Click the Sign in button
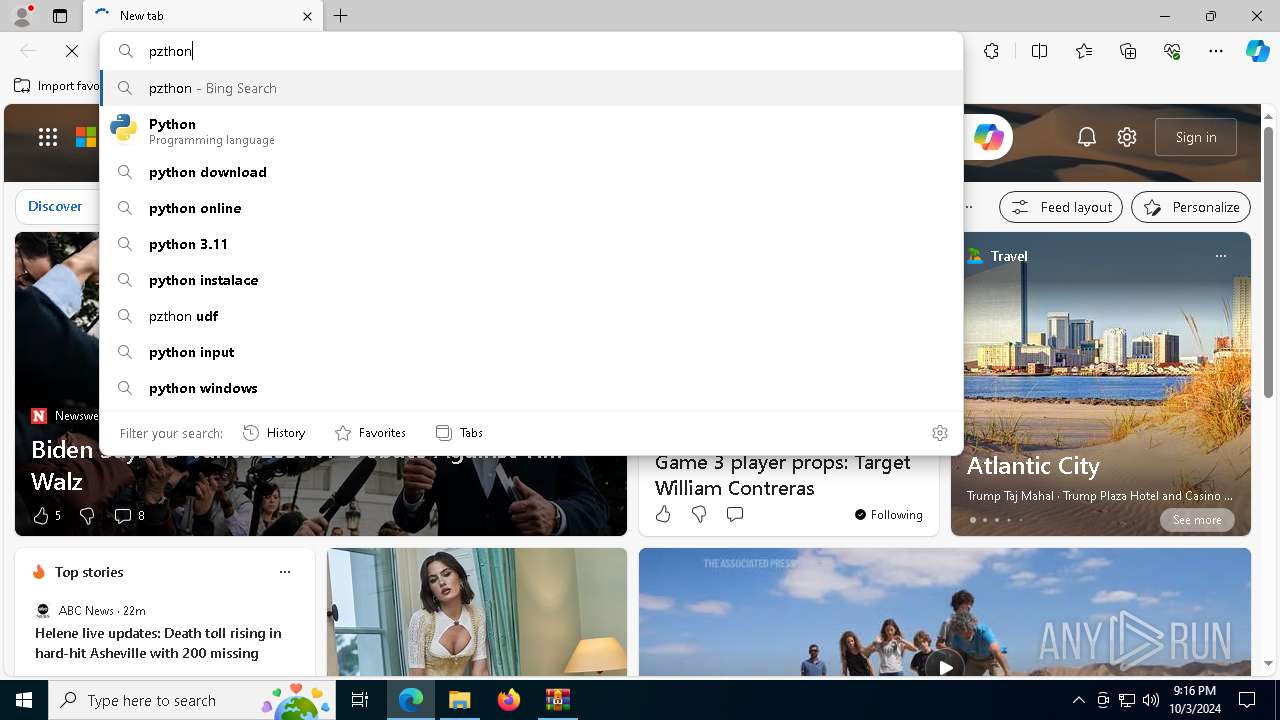Viewport: 1280px width, 720px height. 1196,137
